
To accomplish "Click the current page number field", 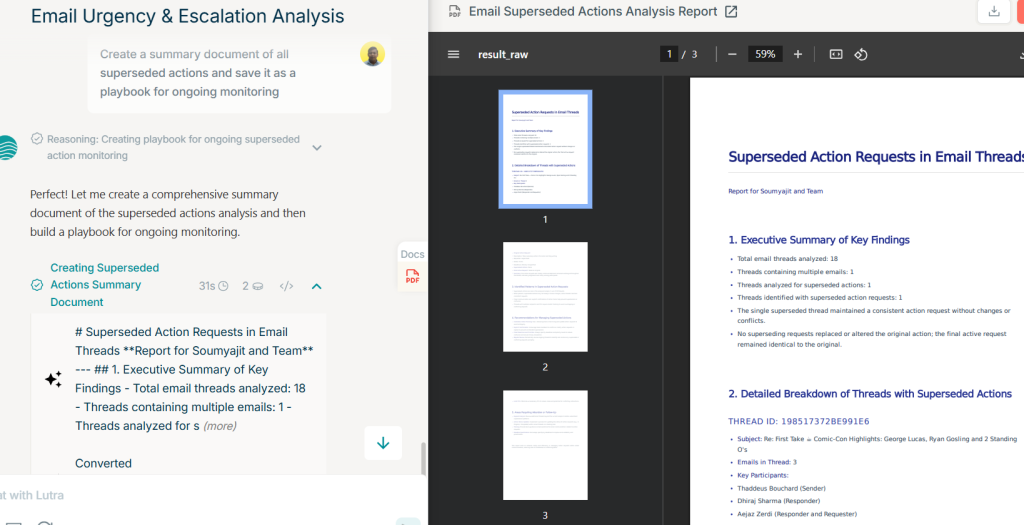I will 668,54.
